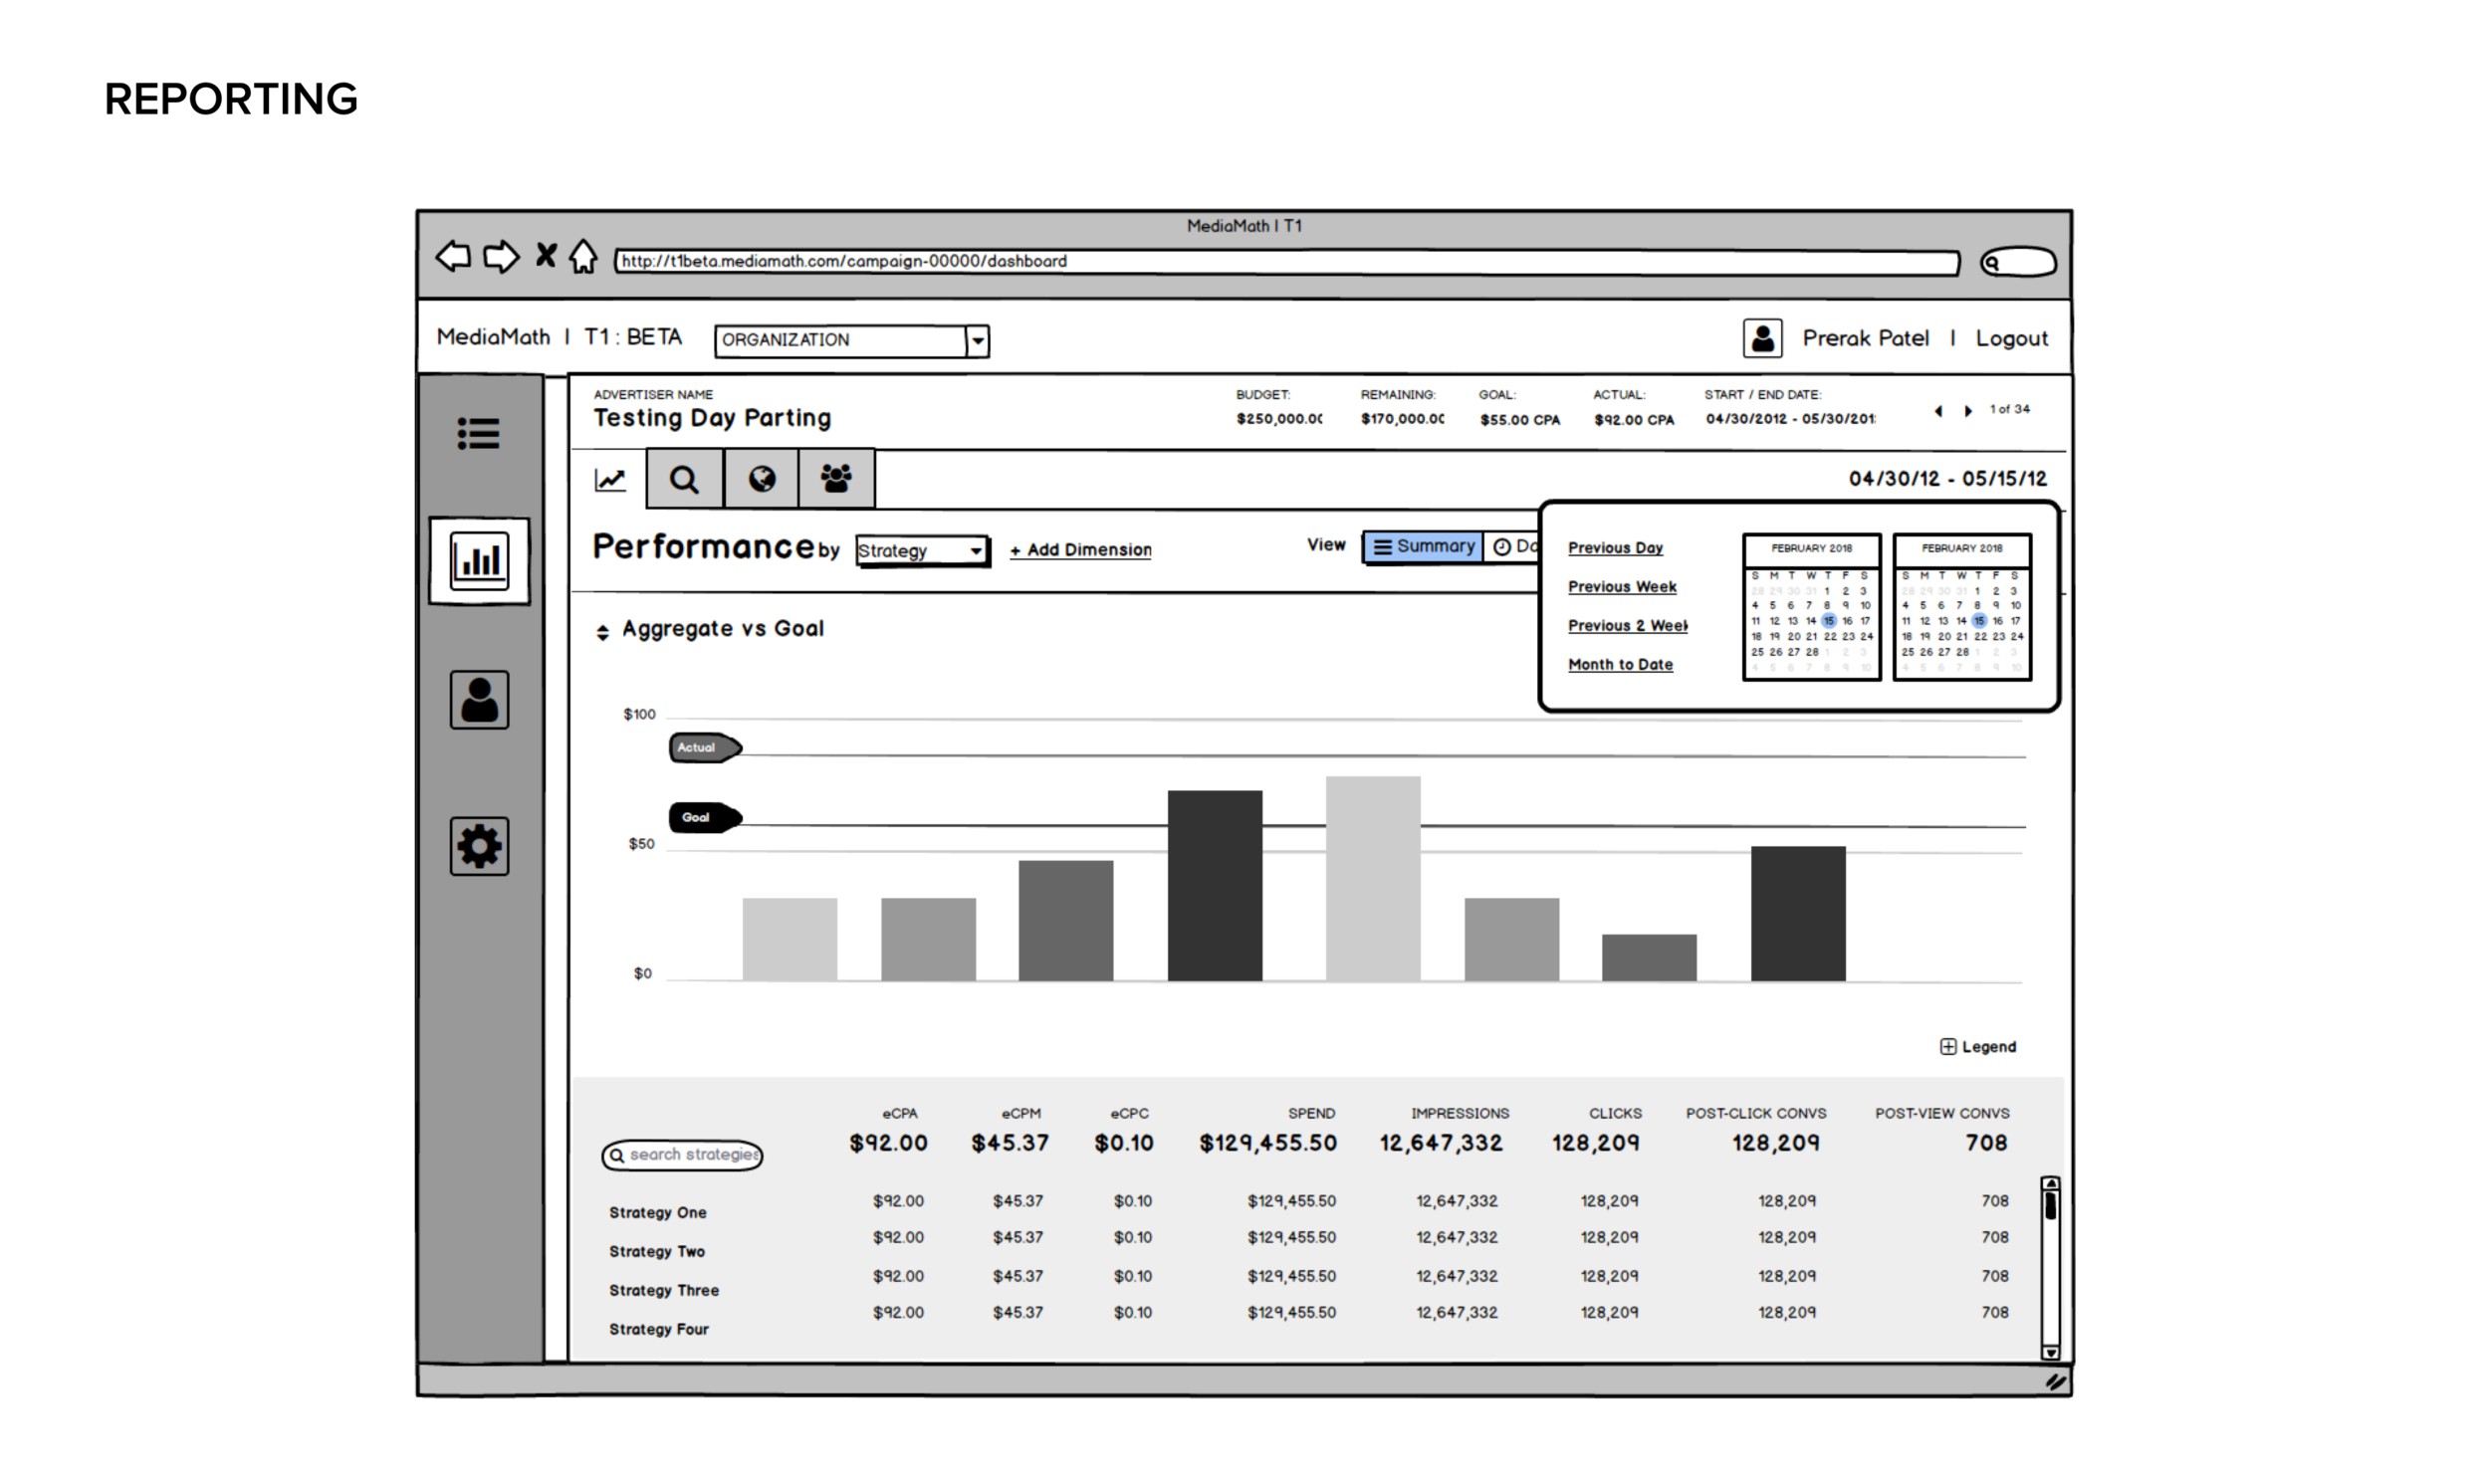Image resolution: width=2489 pixels, height=1484 pixels.
Task: Select Previous Week date range
Action: [x=1621, y=587]
